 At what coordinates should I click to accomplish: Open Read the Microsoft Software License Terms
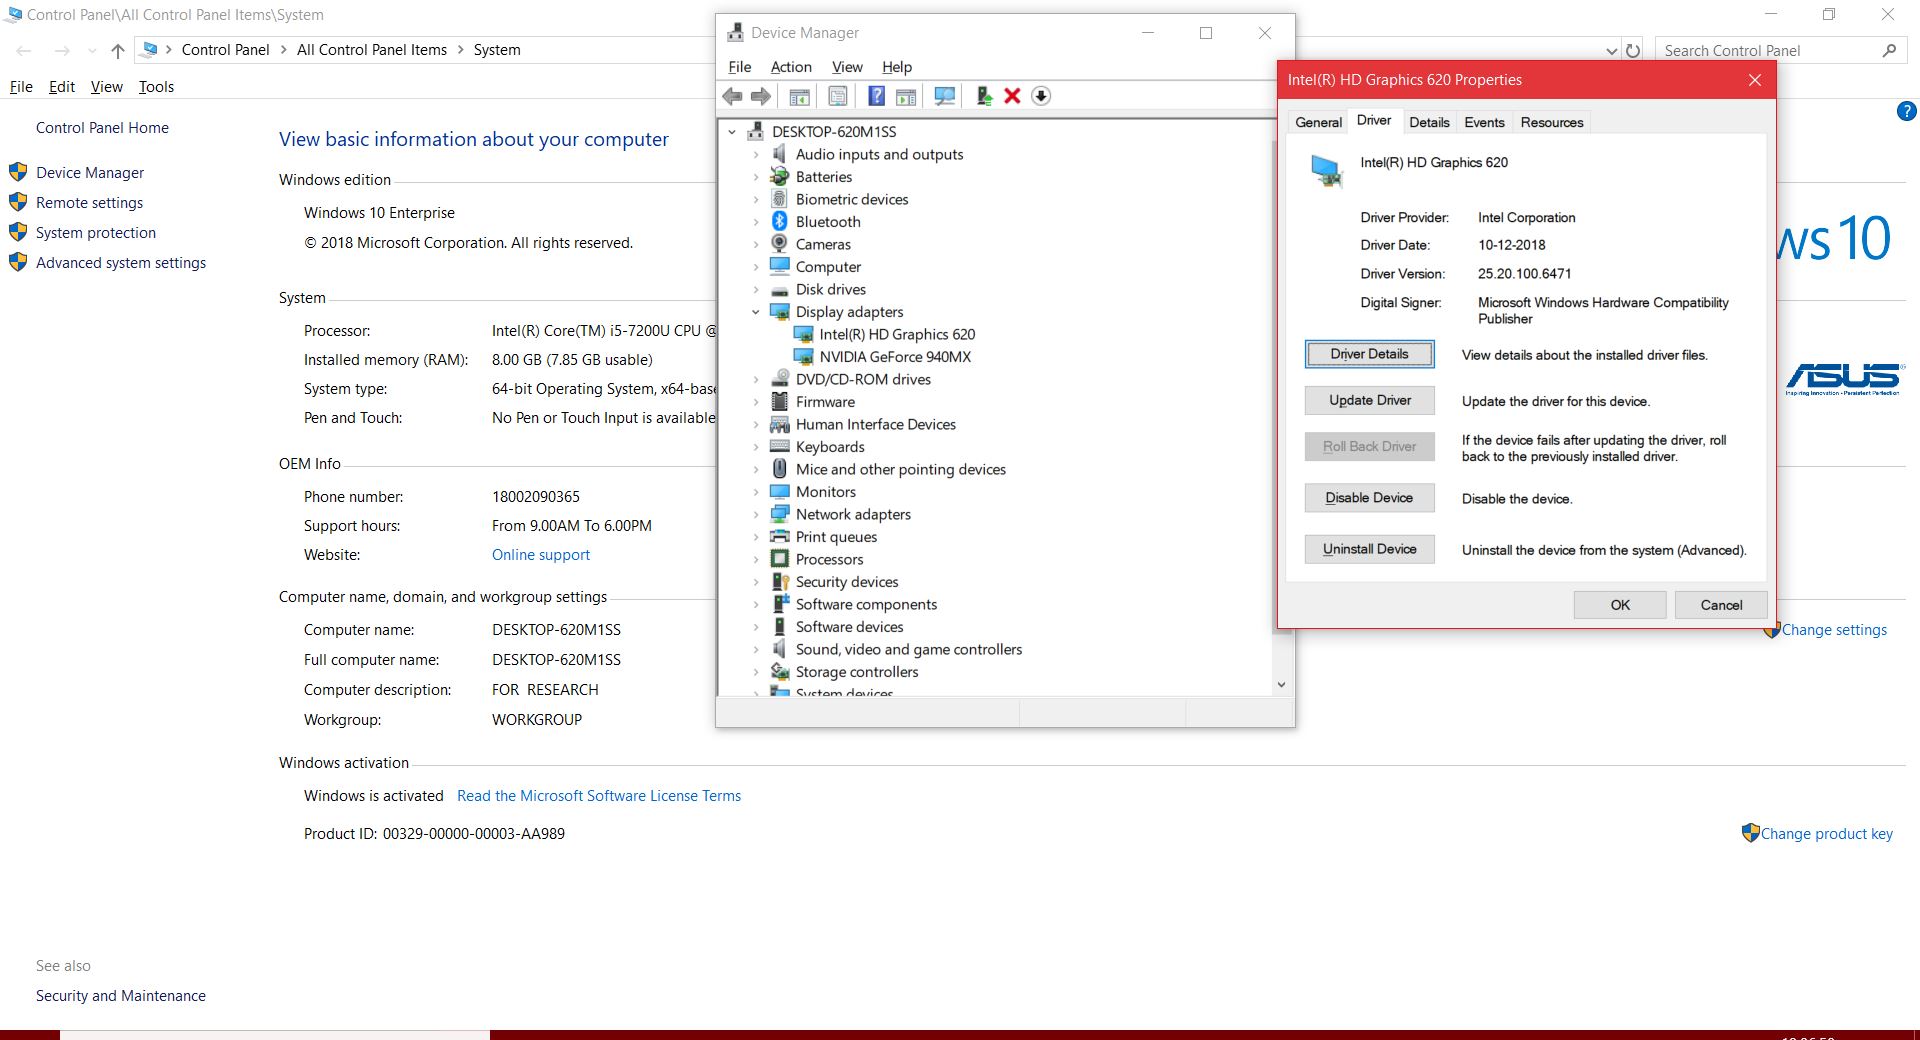tap(599, 796)
